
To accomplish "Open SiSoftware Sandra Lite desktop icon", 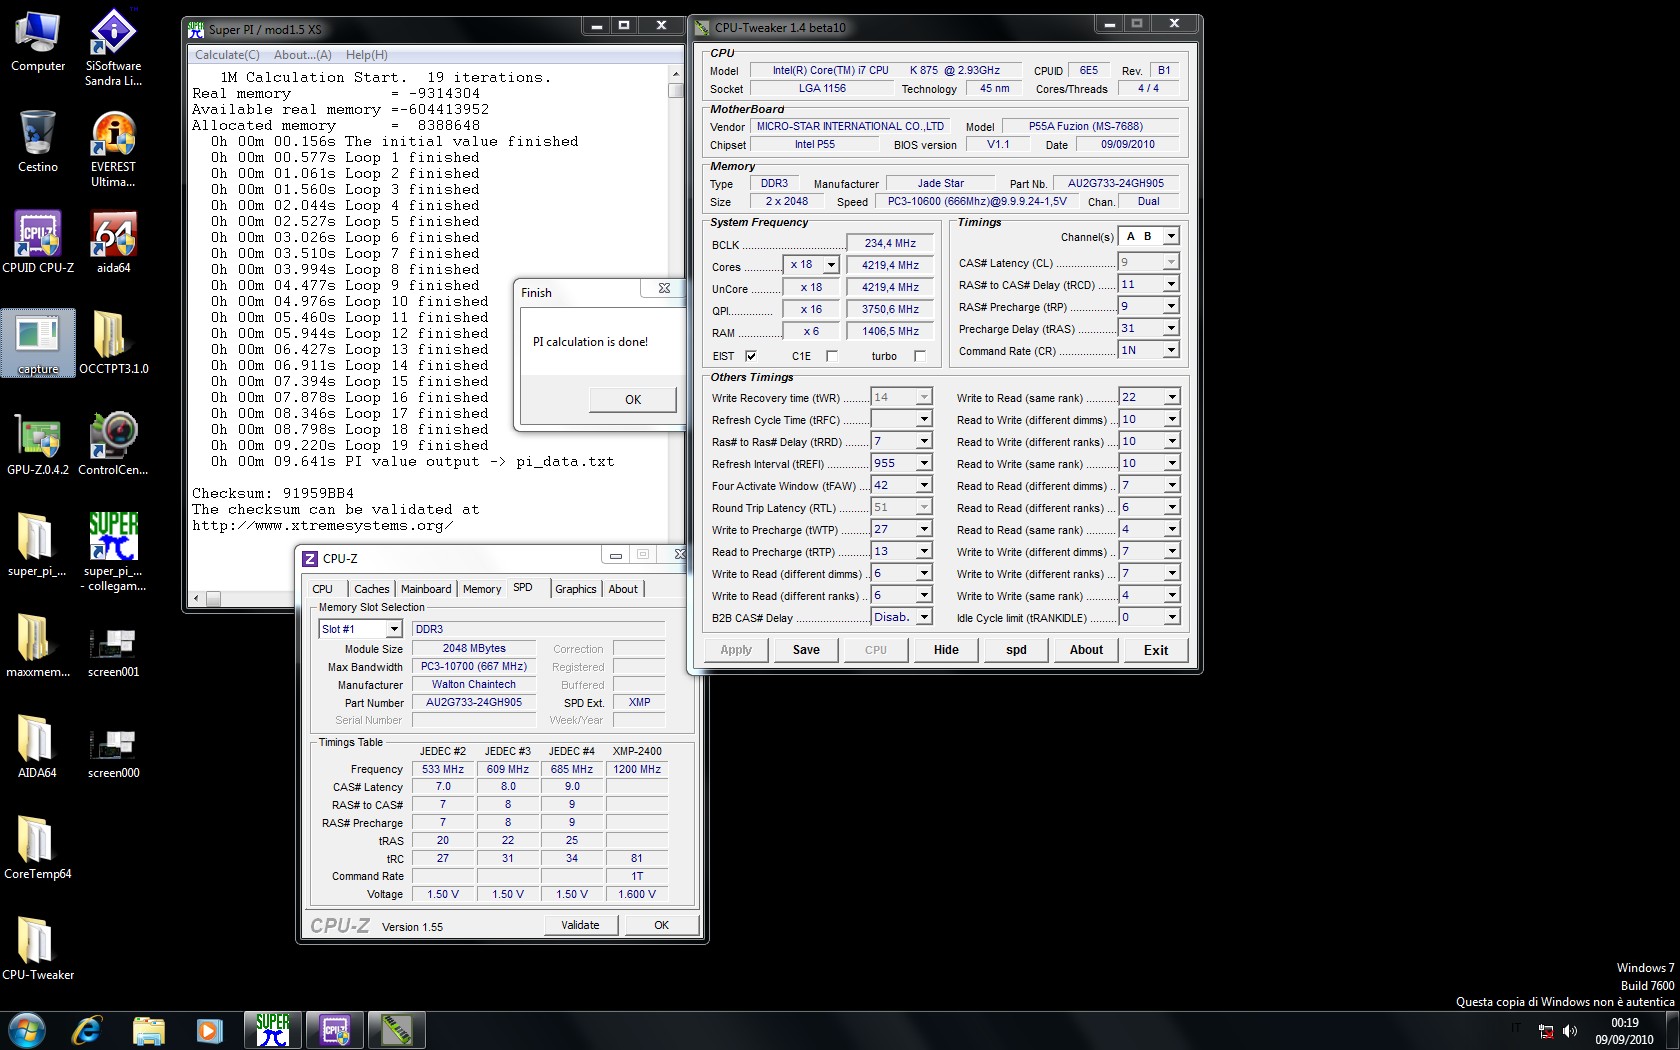I will point(113,48).
